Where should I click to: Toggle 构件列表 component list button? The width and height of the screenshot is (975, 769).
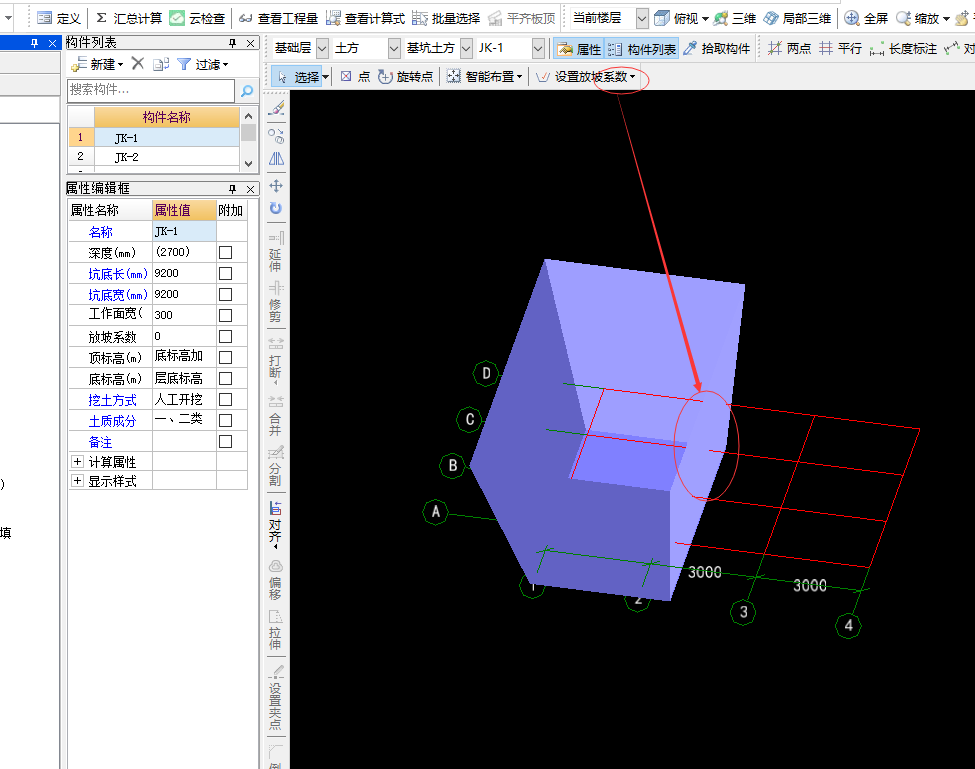point(643,48)
